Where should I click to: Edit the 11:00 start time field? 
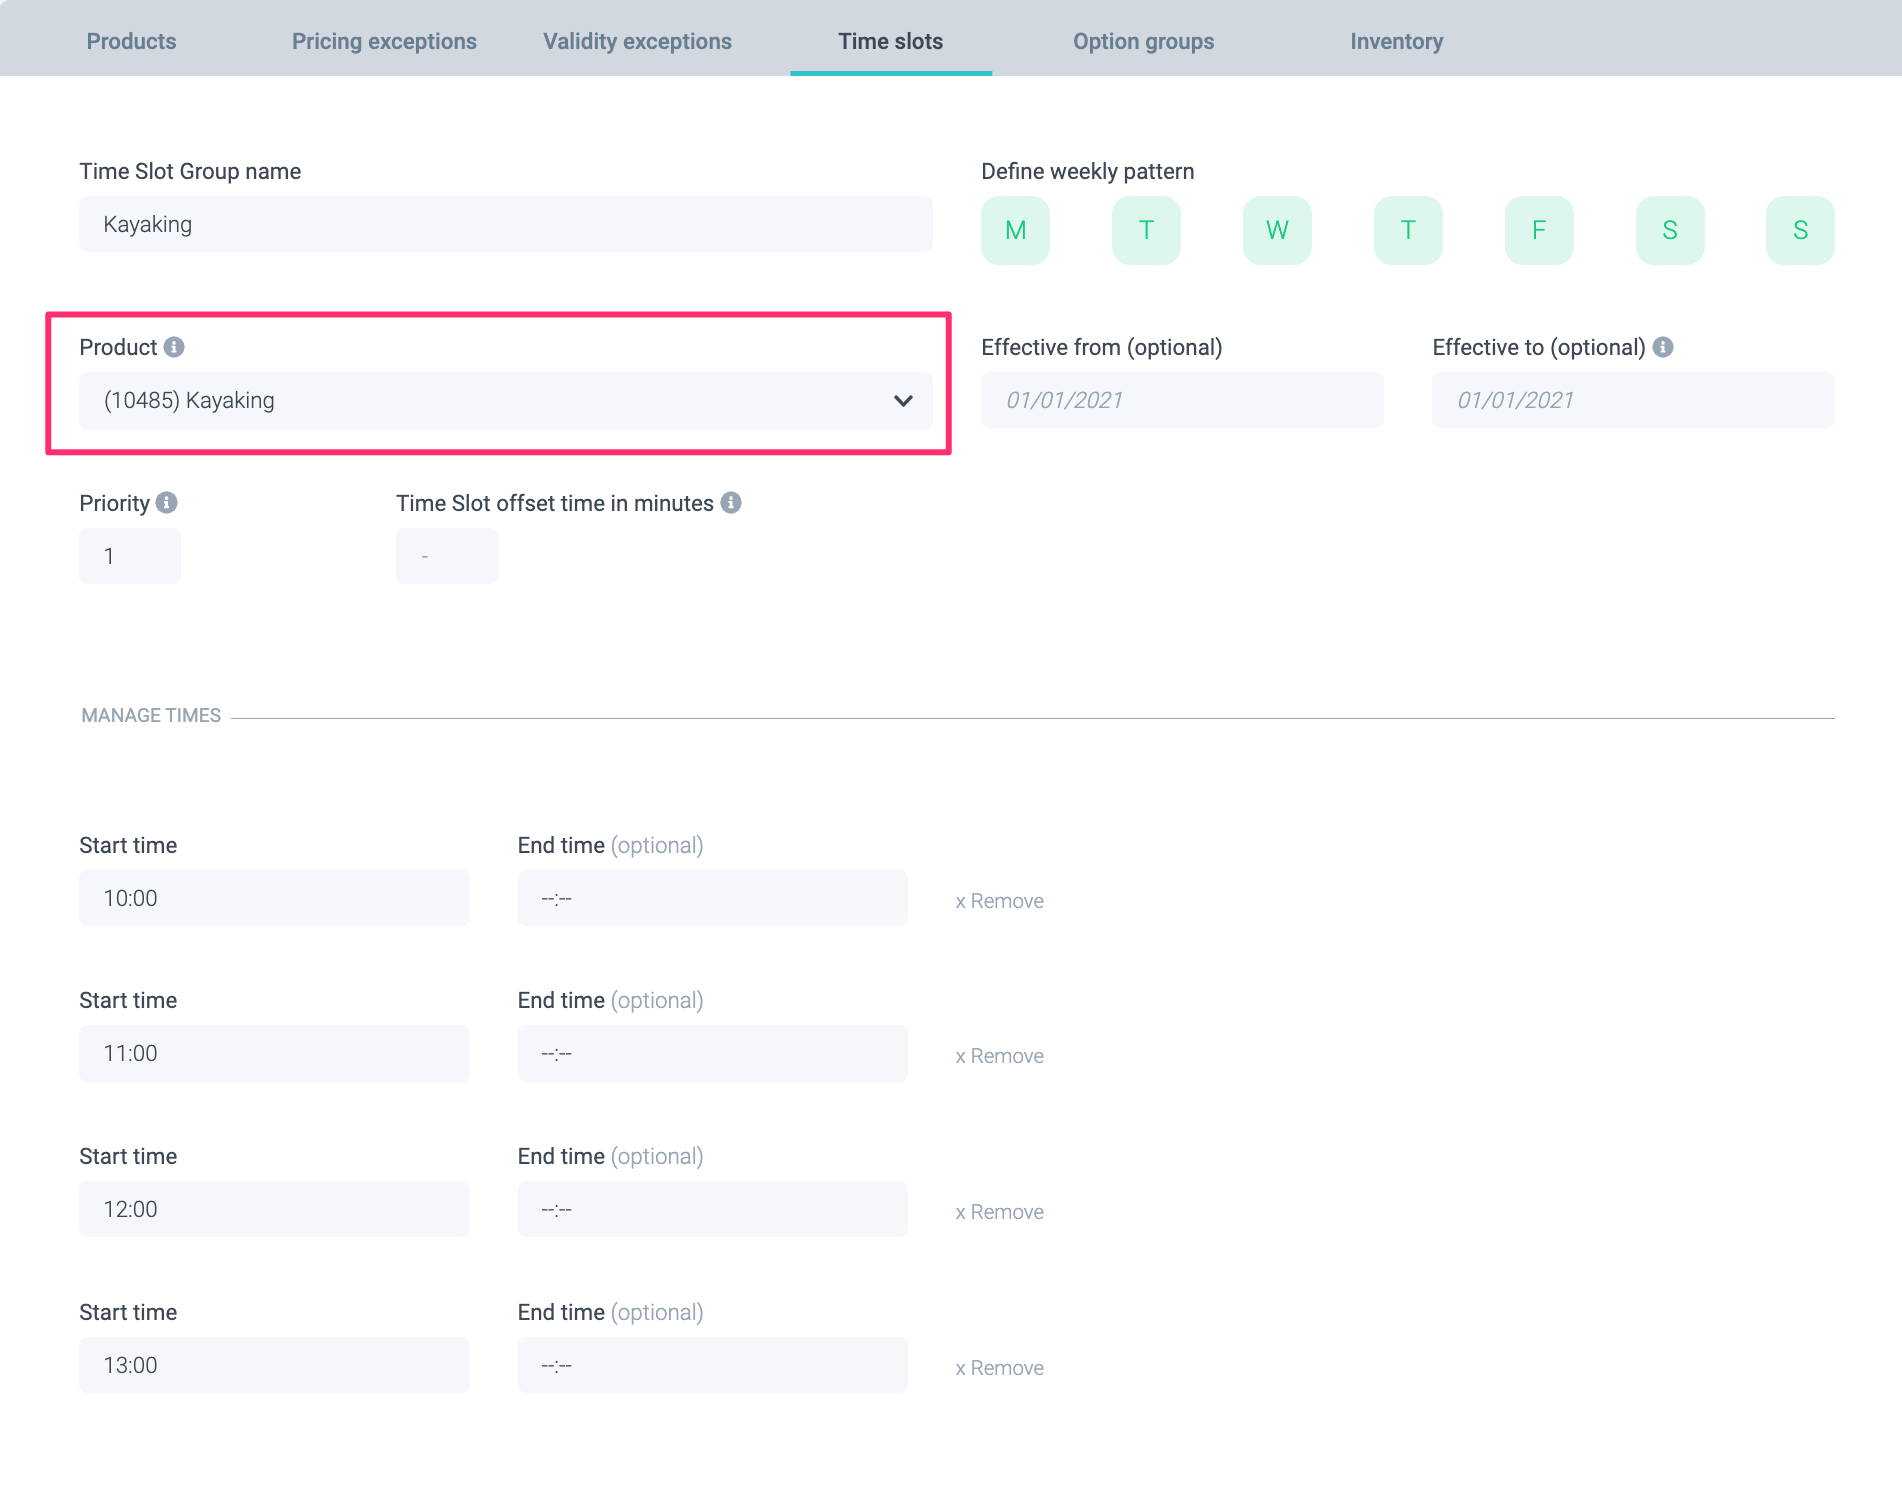pyautogui.click(x=274, y=1053)
